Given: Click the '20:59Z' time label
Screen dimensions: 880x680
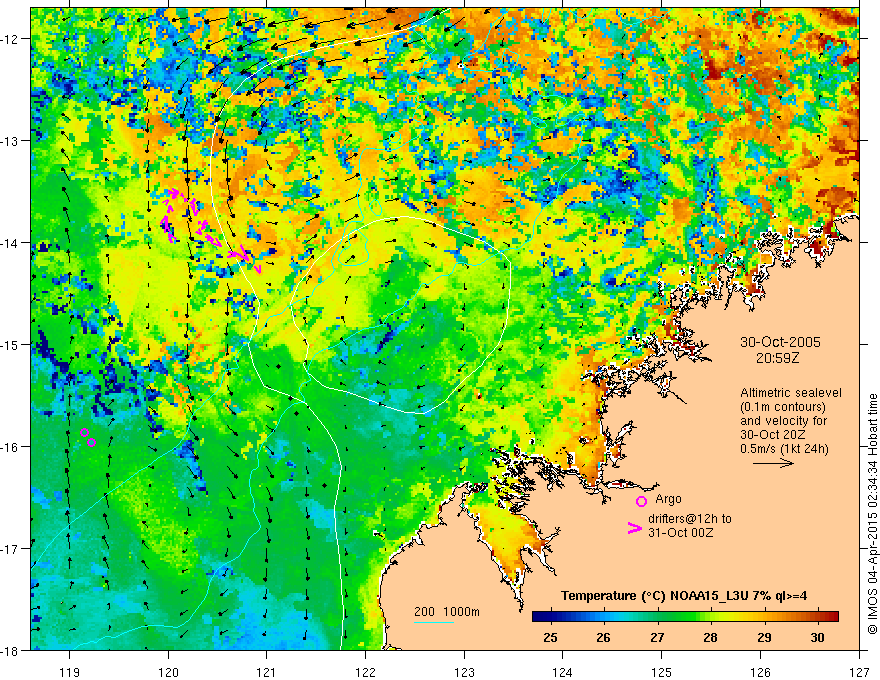Looking at the screenshot, I should pos(777,358).
